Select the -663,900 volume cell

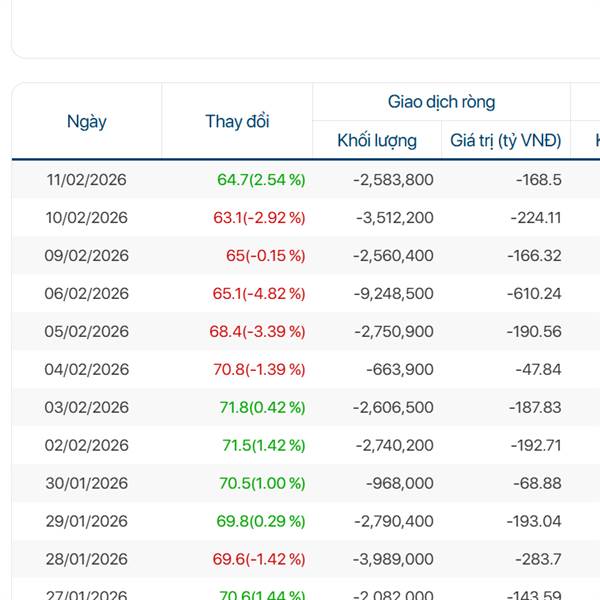(x=400, y=370)
